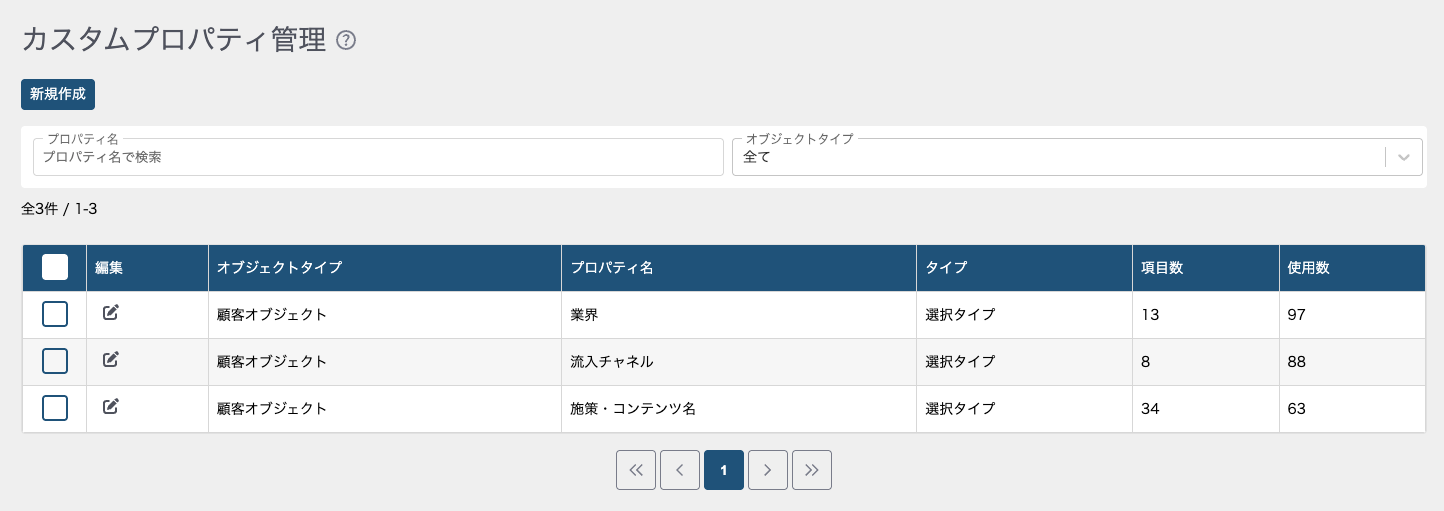Select page 1 in pagination

coord(724,470)
